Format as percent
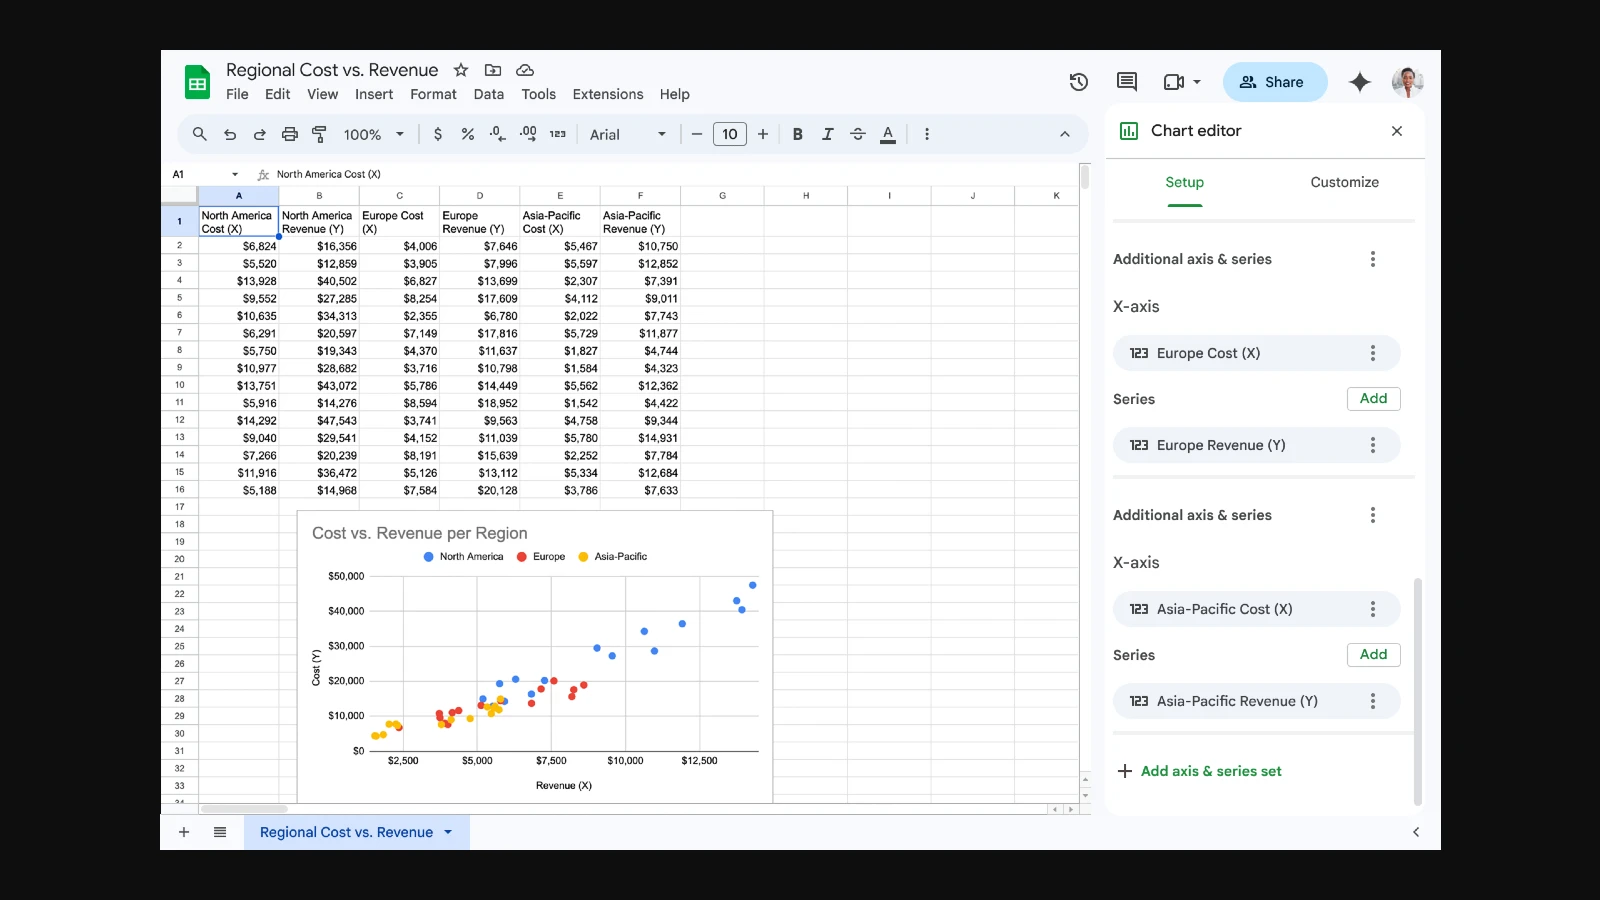The height and width of the screenshot is (900, 1600). point(467,134)
